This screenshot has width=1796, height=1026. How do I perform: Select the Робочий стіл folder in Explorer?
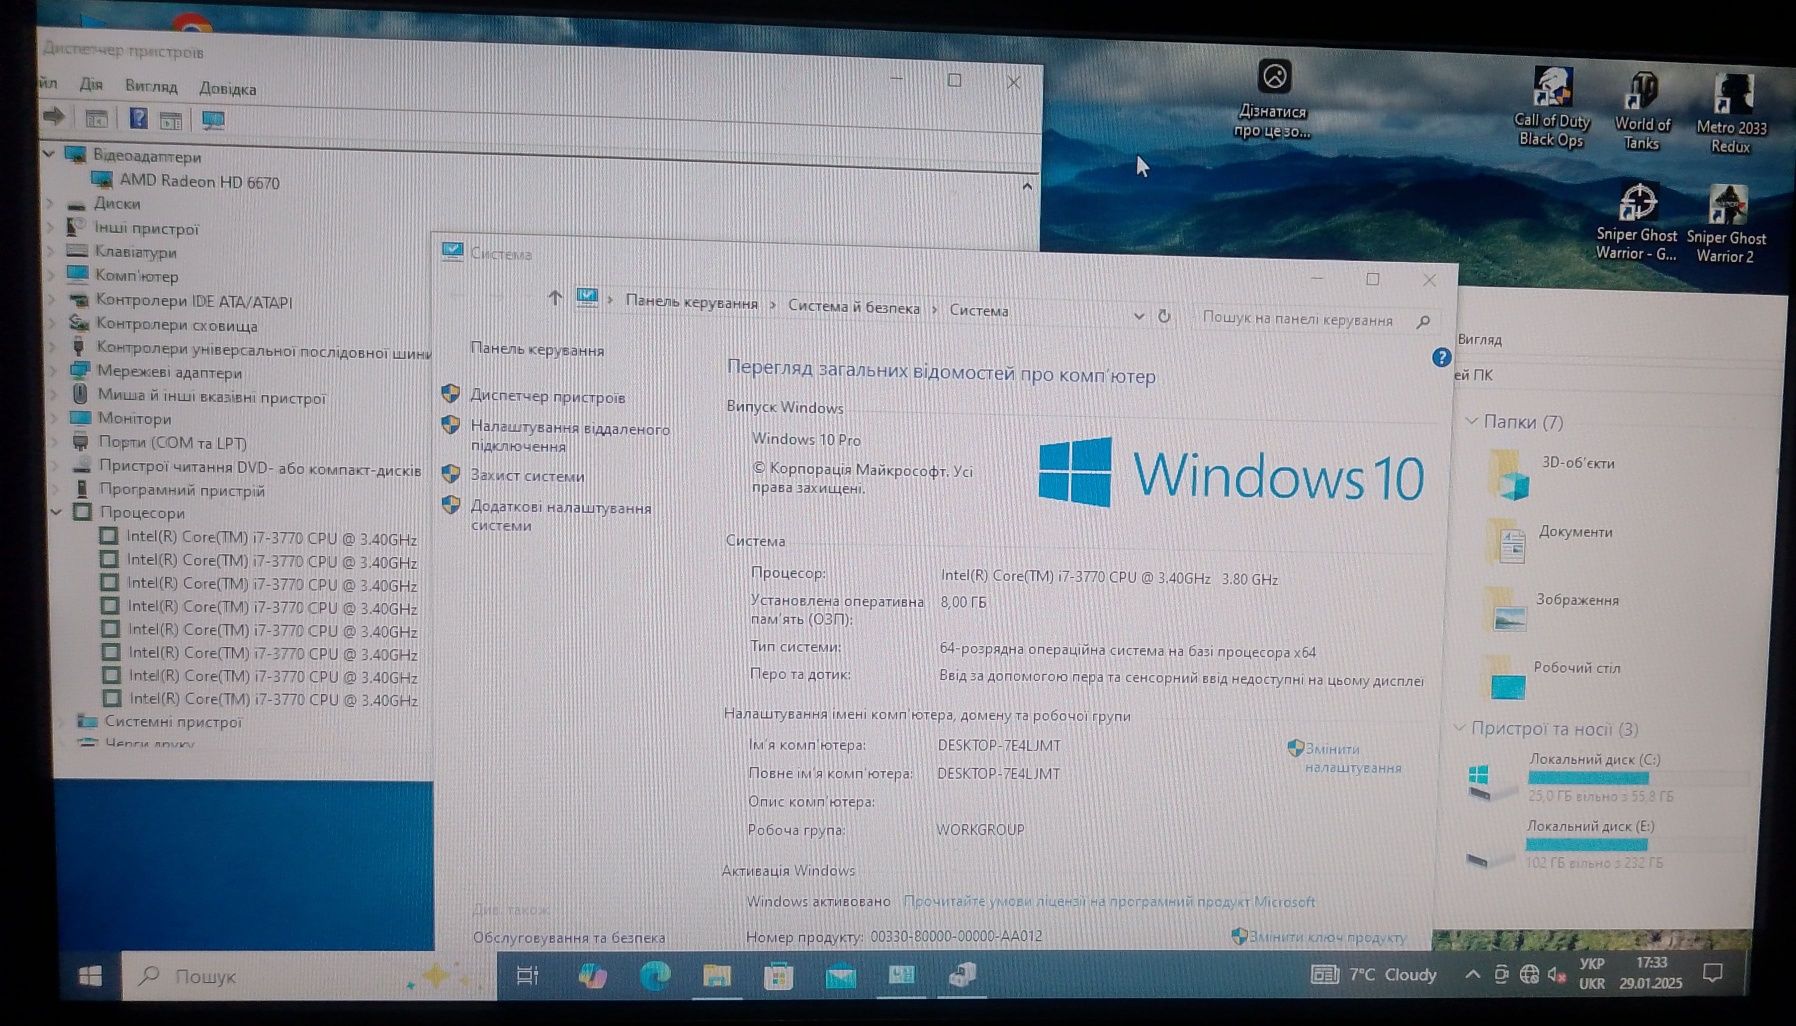[1553, 676]
